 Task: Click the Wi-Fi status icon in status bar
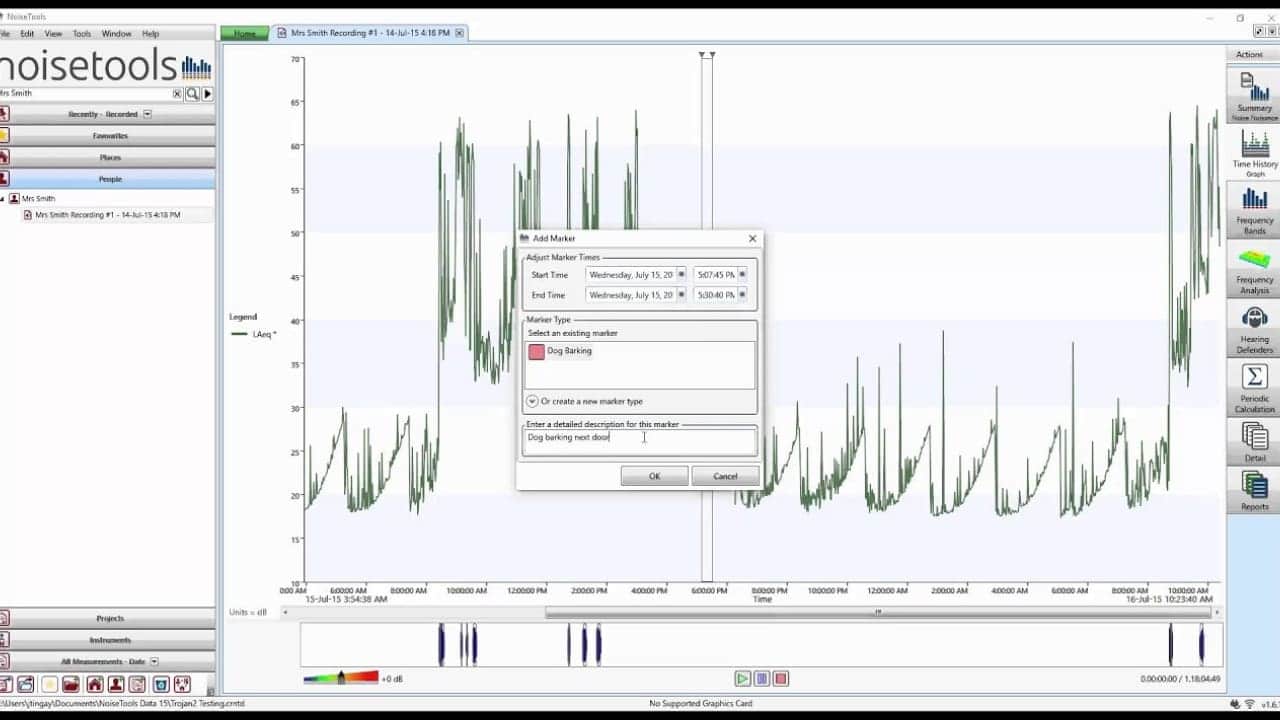[1249, 705]
